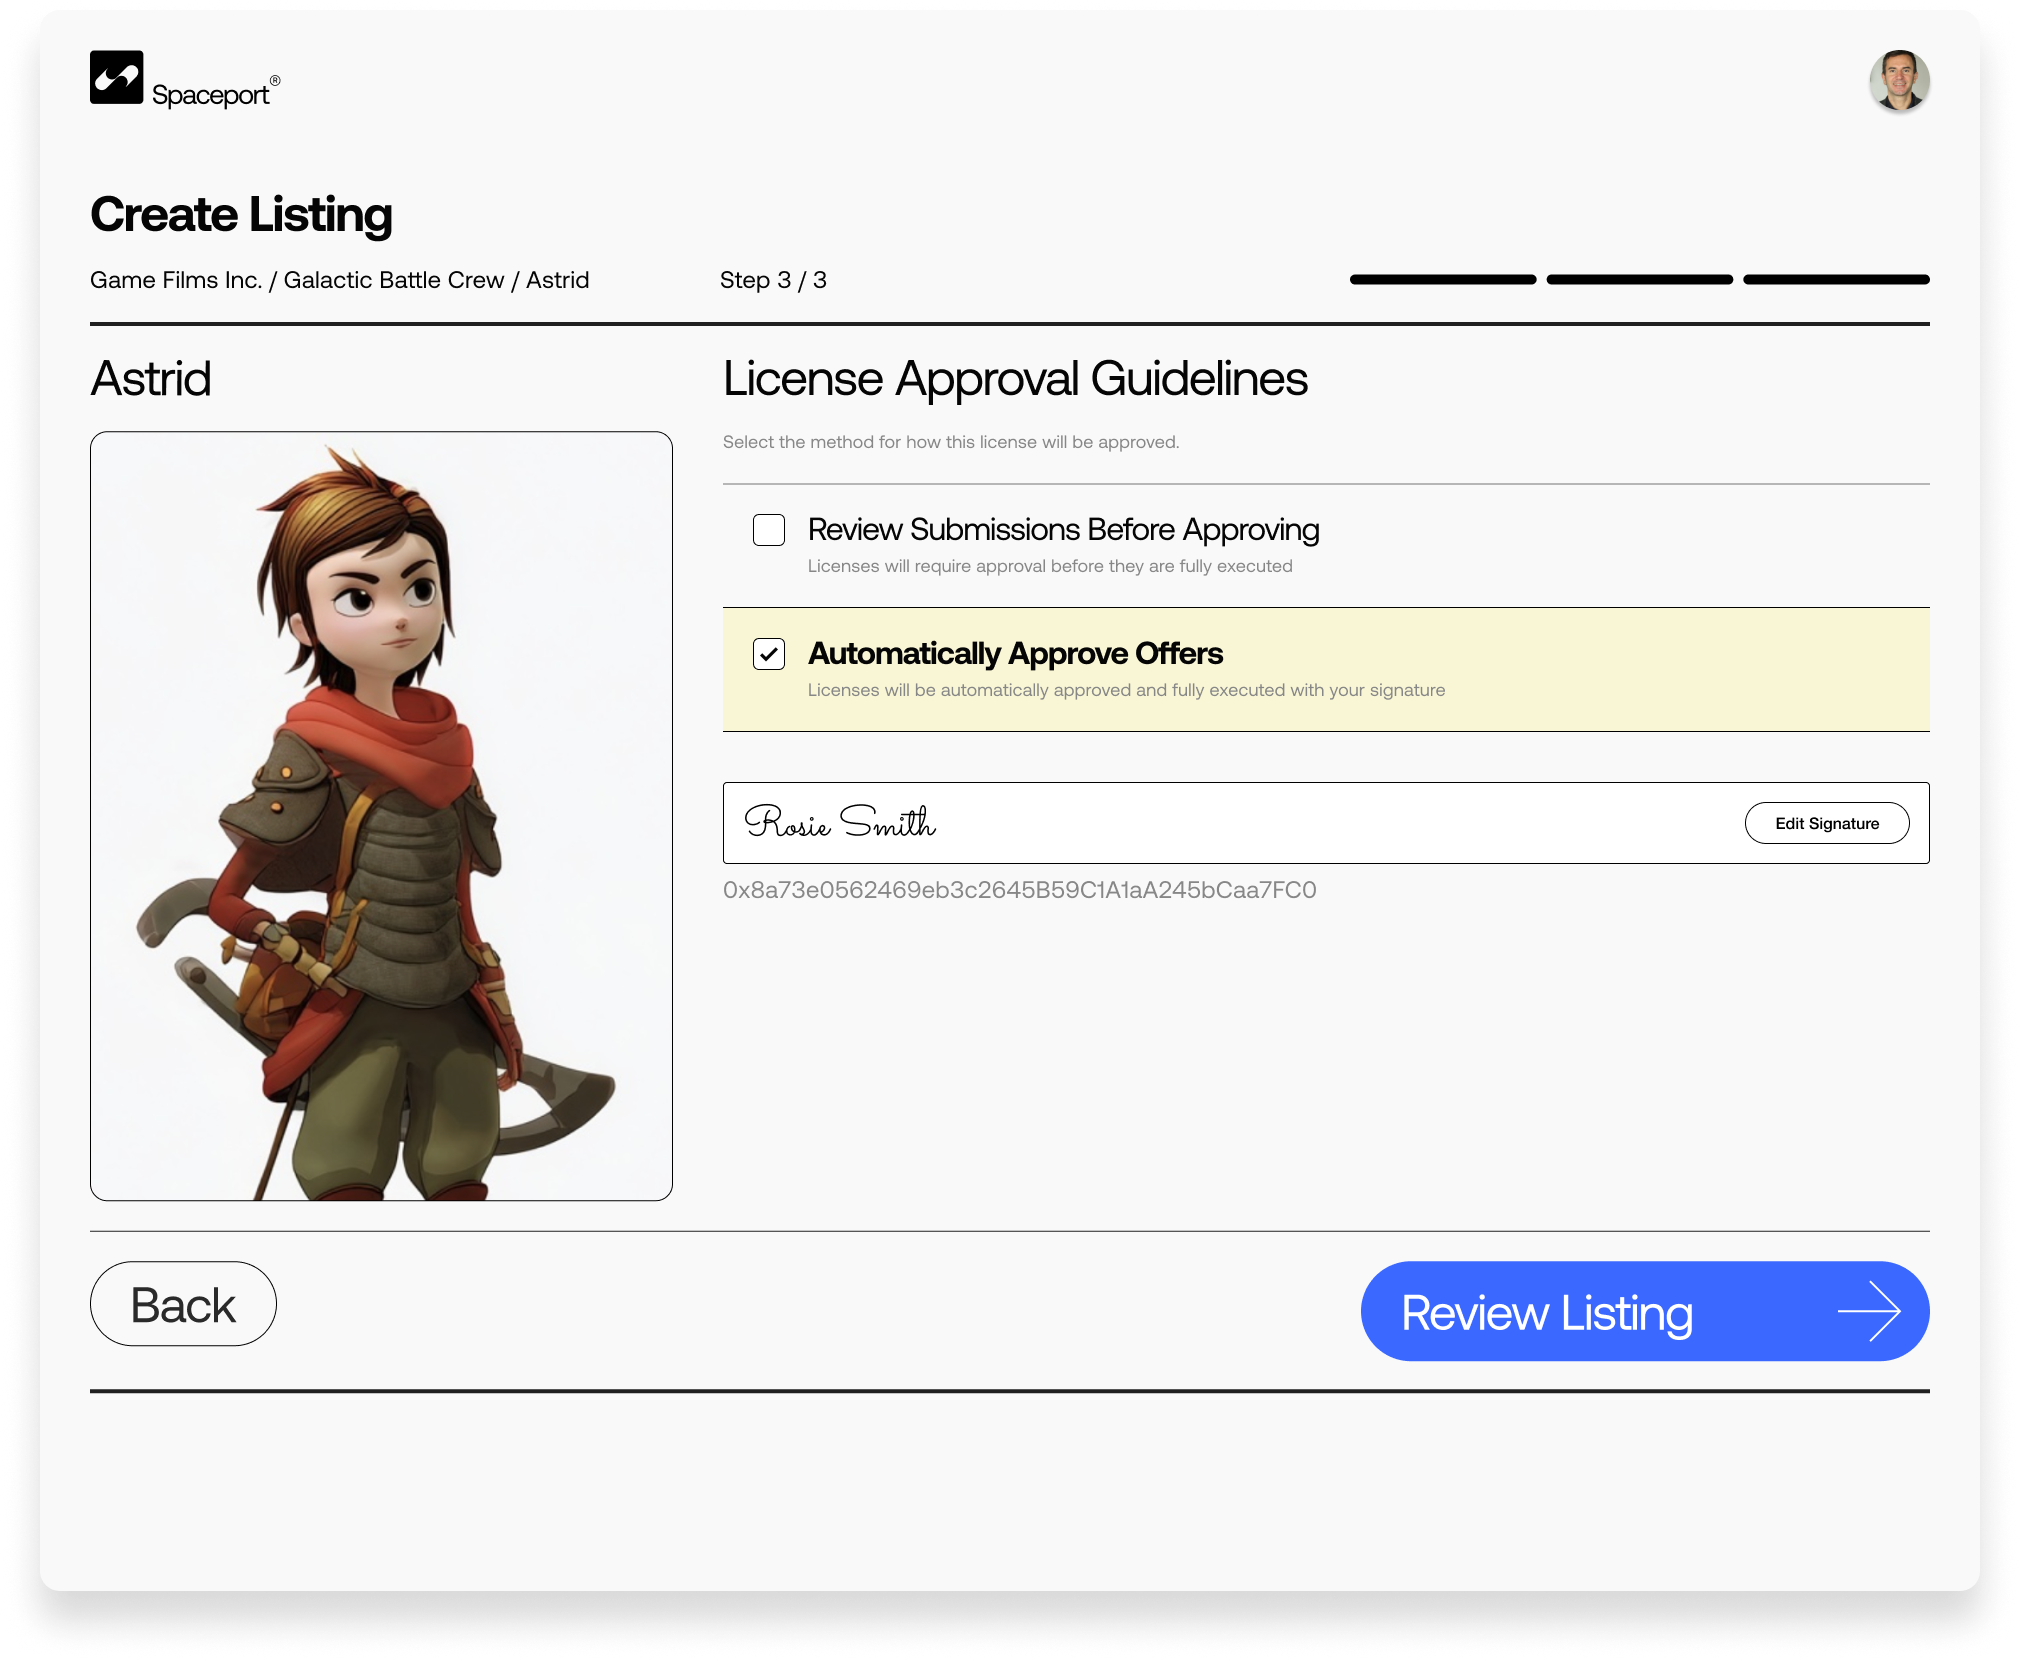
Task: Uncheck Automatically Approve Offers
Action: pyautogui.click(x=770, y=654)
